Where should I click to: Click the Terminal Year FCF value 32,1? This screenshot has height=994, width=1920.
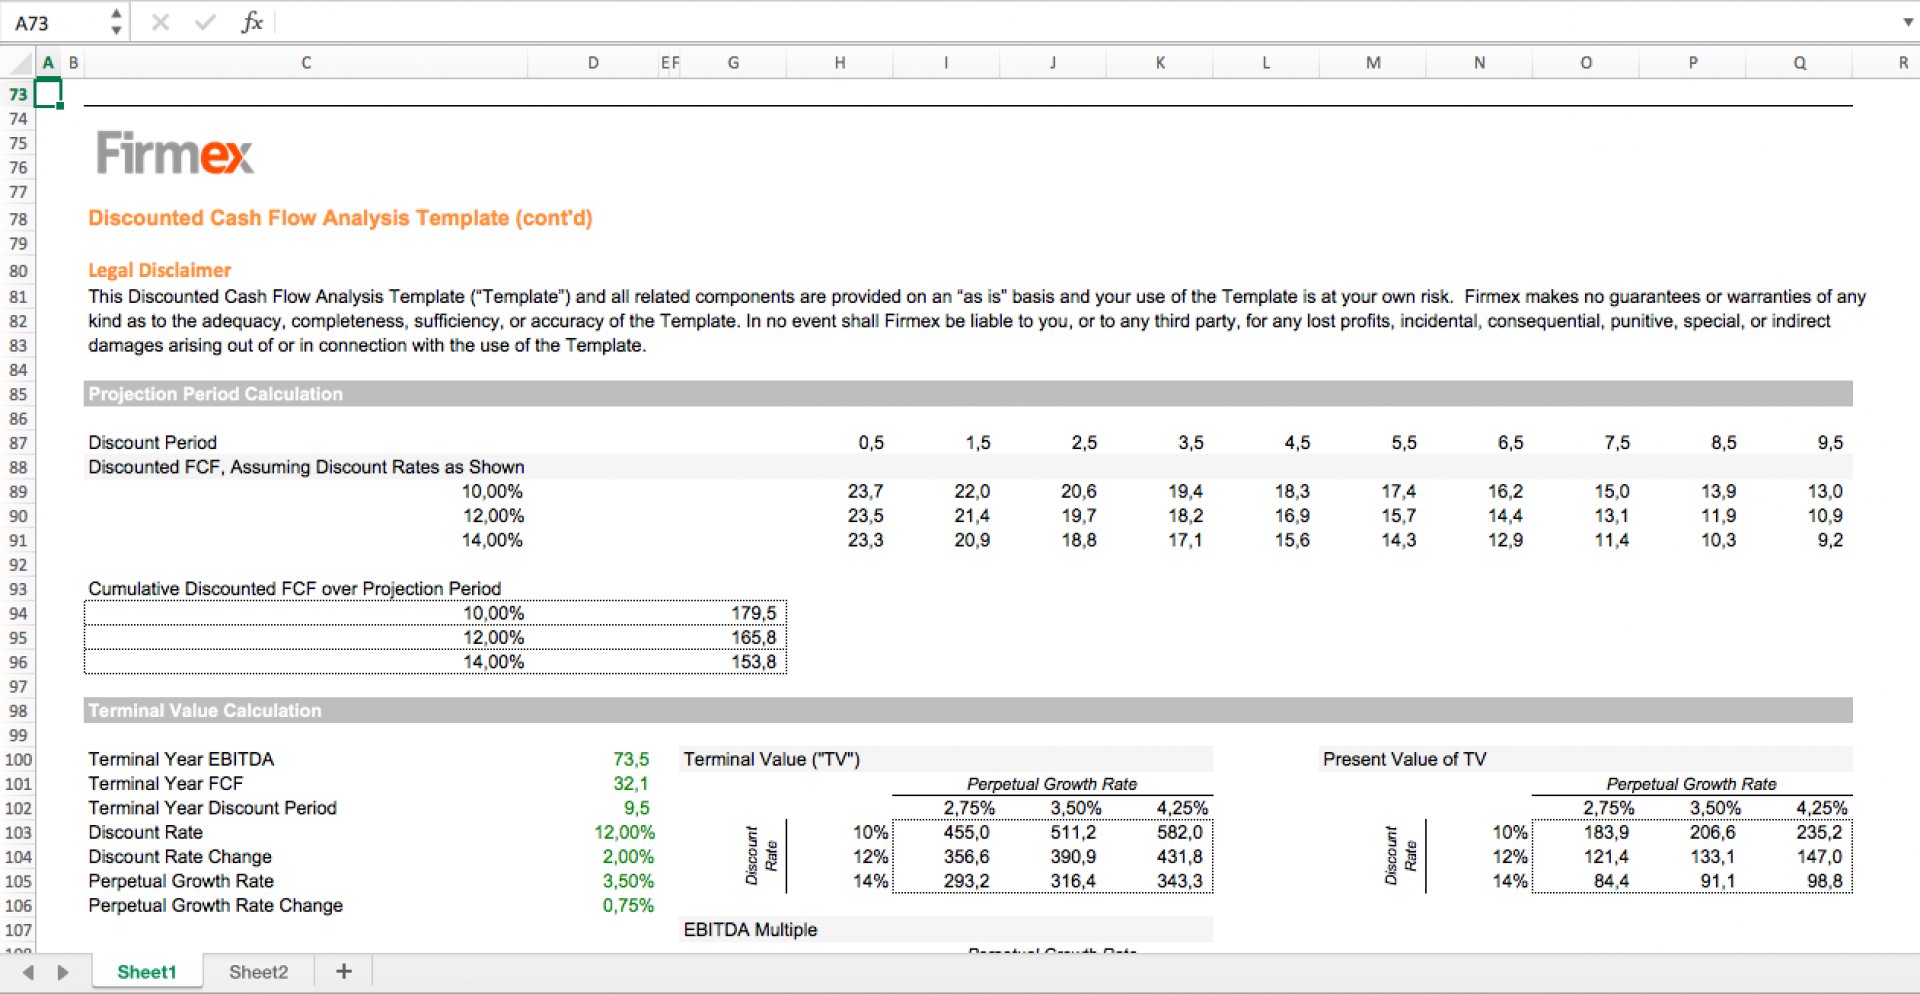pyautogui.click(x=631, y=783)
